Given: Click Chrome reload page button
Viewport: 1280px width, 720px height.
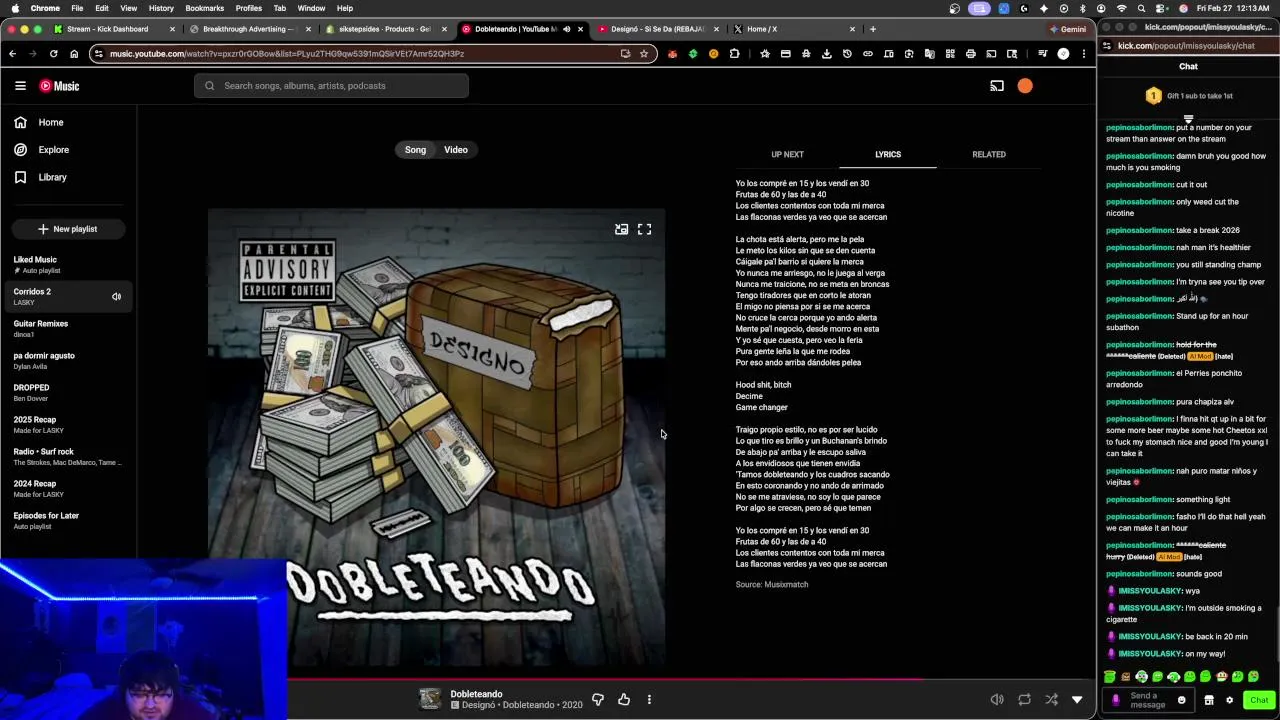Looking at the screenshot, I should 53,54.
